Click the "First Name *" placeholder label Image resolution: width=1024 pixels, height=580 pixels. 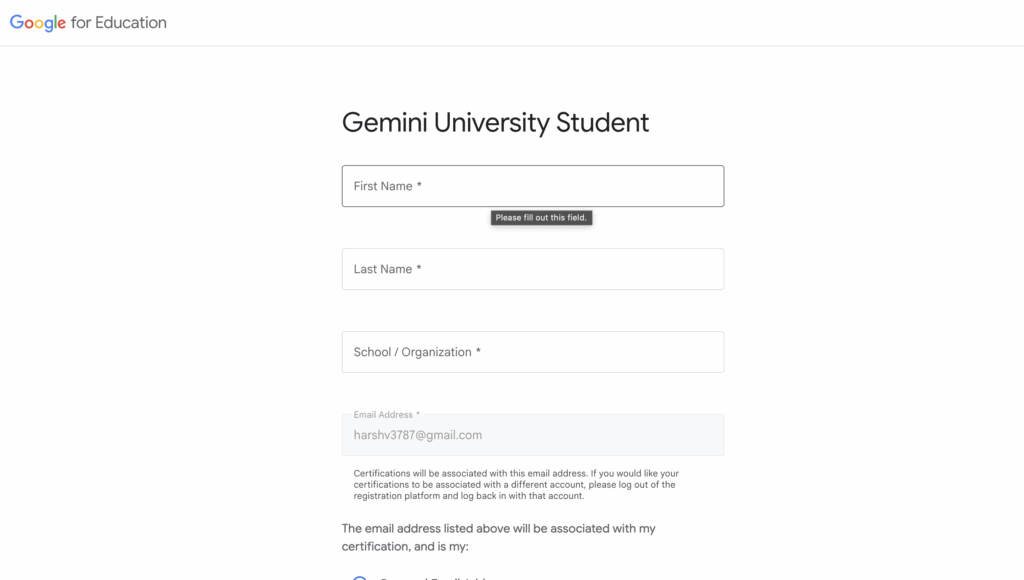(387, 186)
